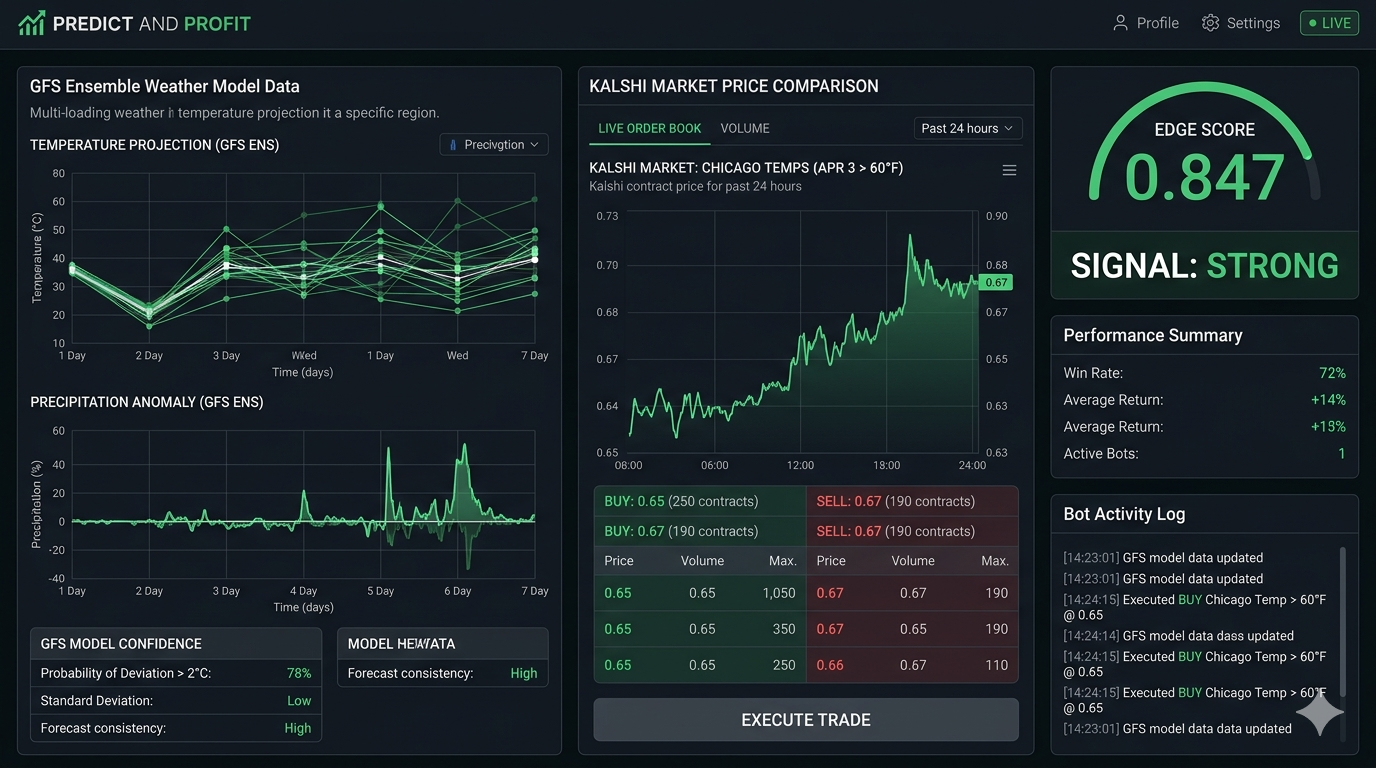Switch to the VOLUME tab
Viewport: 1376px width, 768px height.
[x=745, y=128]
